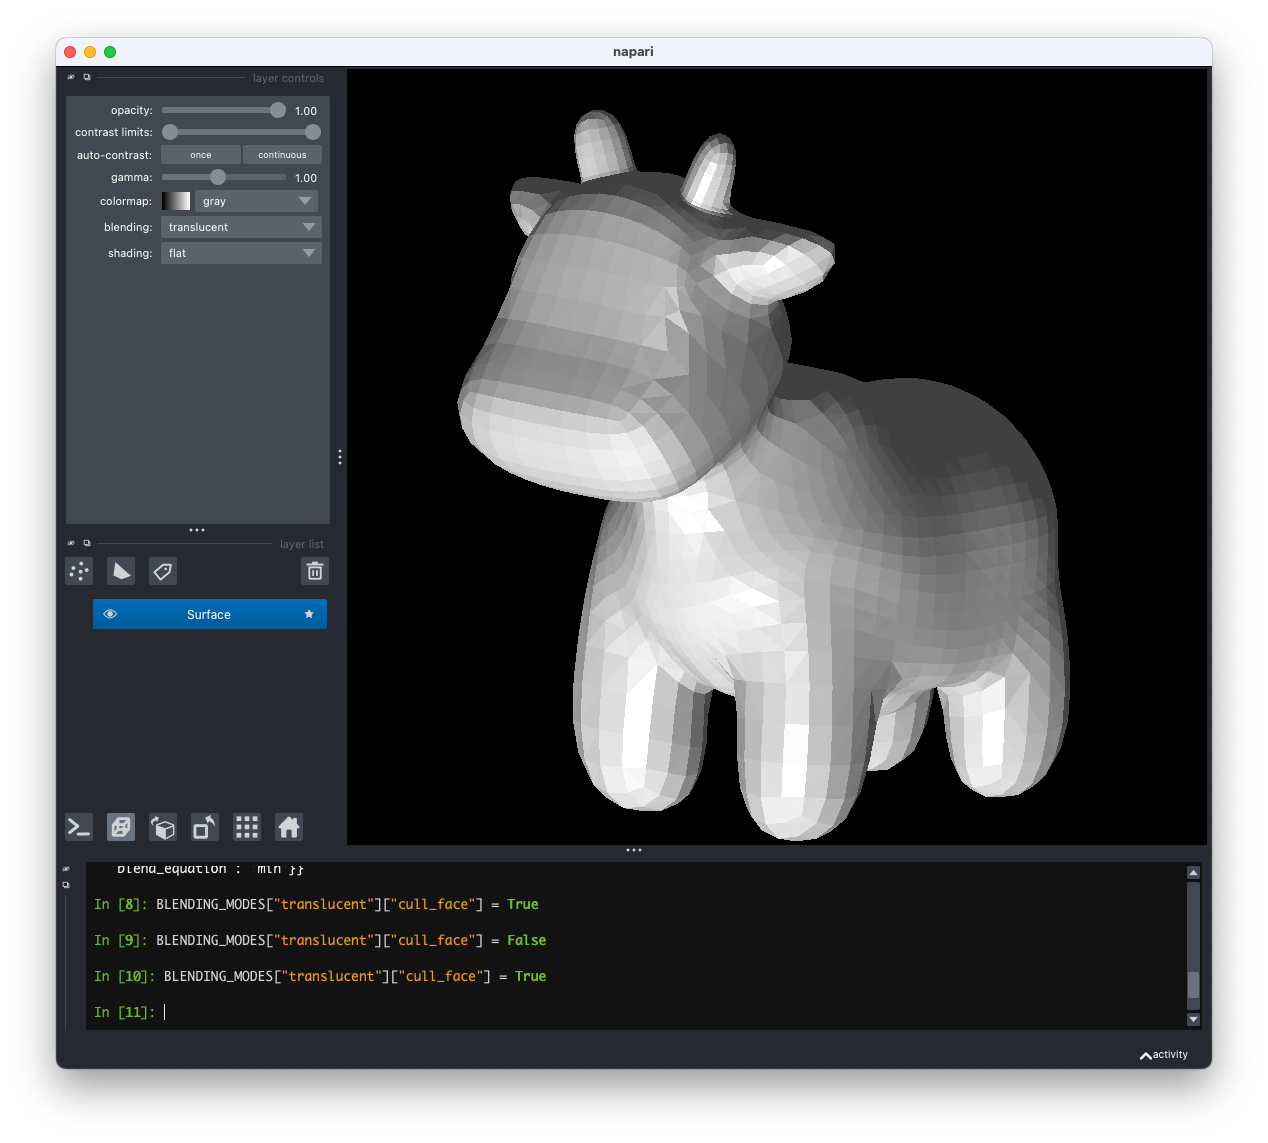1268x1143 pixels.
Task: Add a new Points layer
Action: click(79, 571)
